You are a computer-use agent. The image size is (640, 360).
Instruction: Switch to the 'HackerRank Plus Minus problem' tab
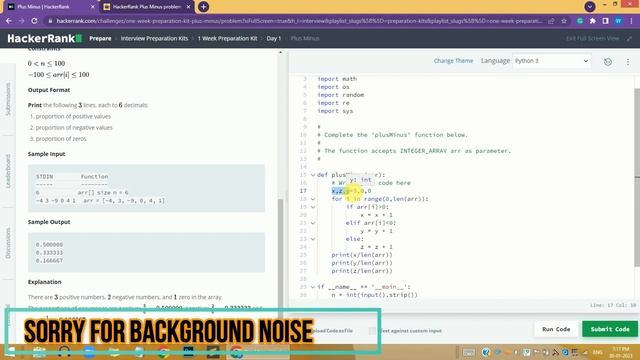pyautogui.click(x=147, y=7)
